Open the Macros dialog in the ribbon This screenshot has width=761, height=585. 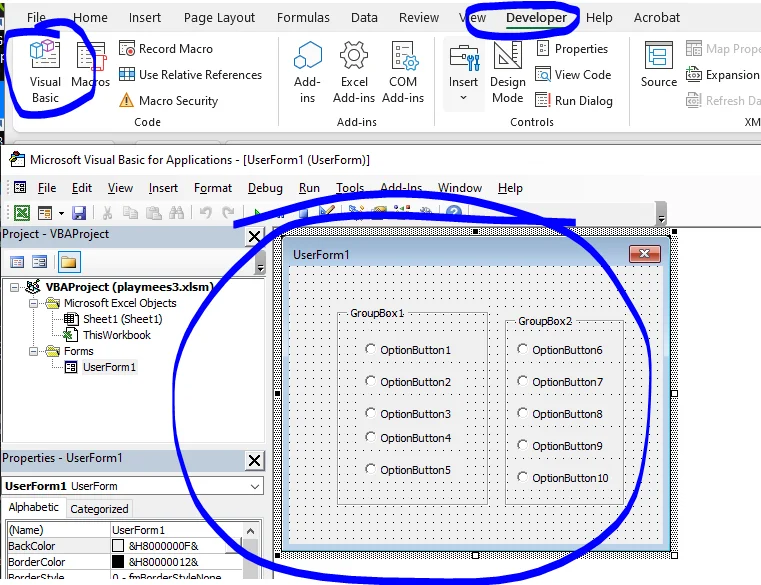click(90, 64)
